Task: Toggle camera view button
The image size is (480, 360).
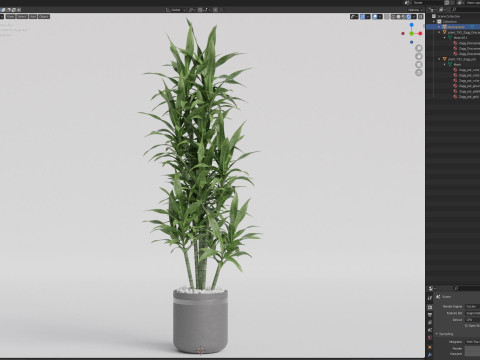Action: pos(419,64)
